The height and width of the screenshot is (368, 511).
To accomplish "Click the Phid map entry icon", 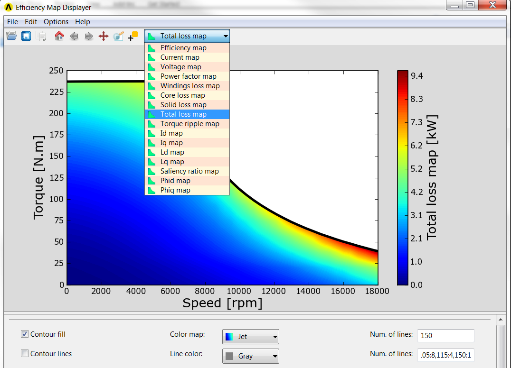I will [x=152, y=181].
